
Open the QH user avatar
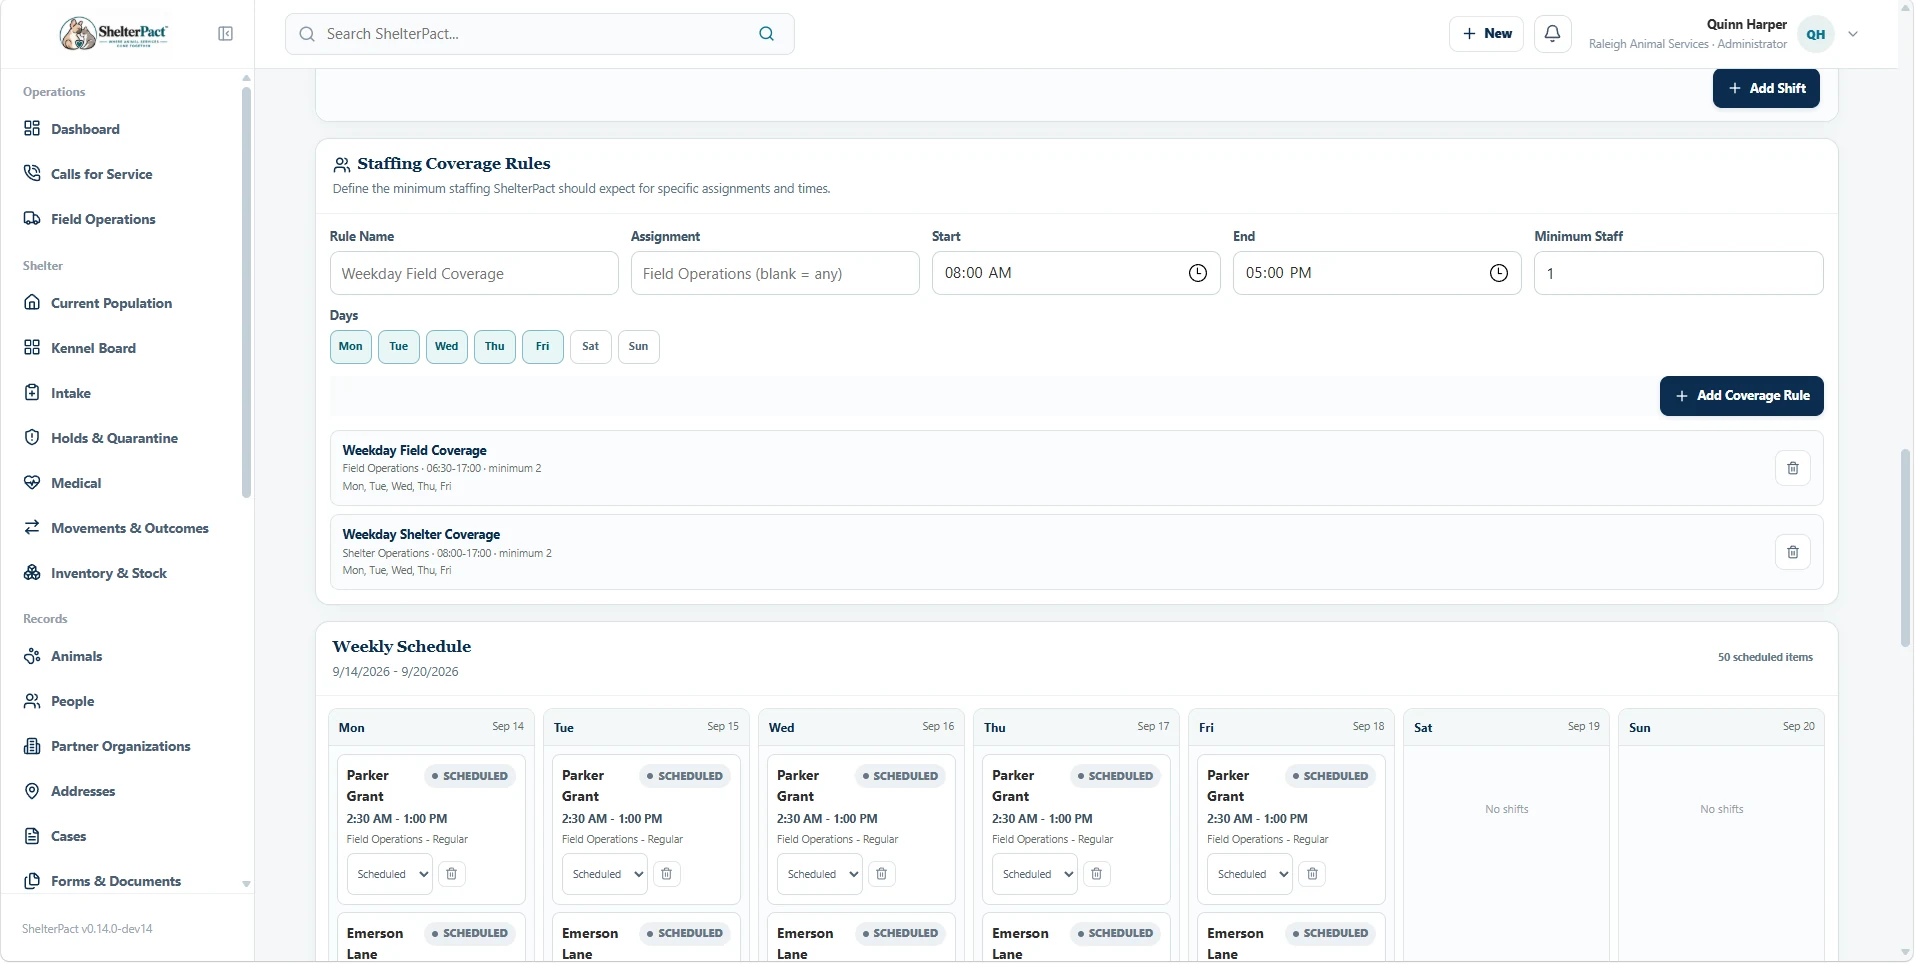point(1816,34)
